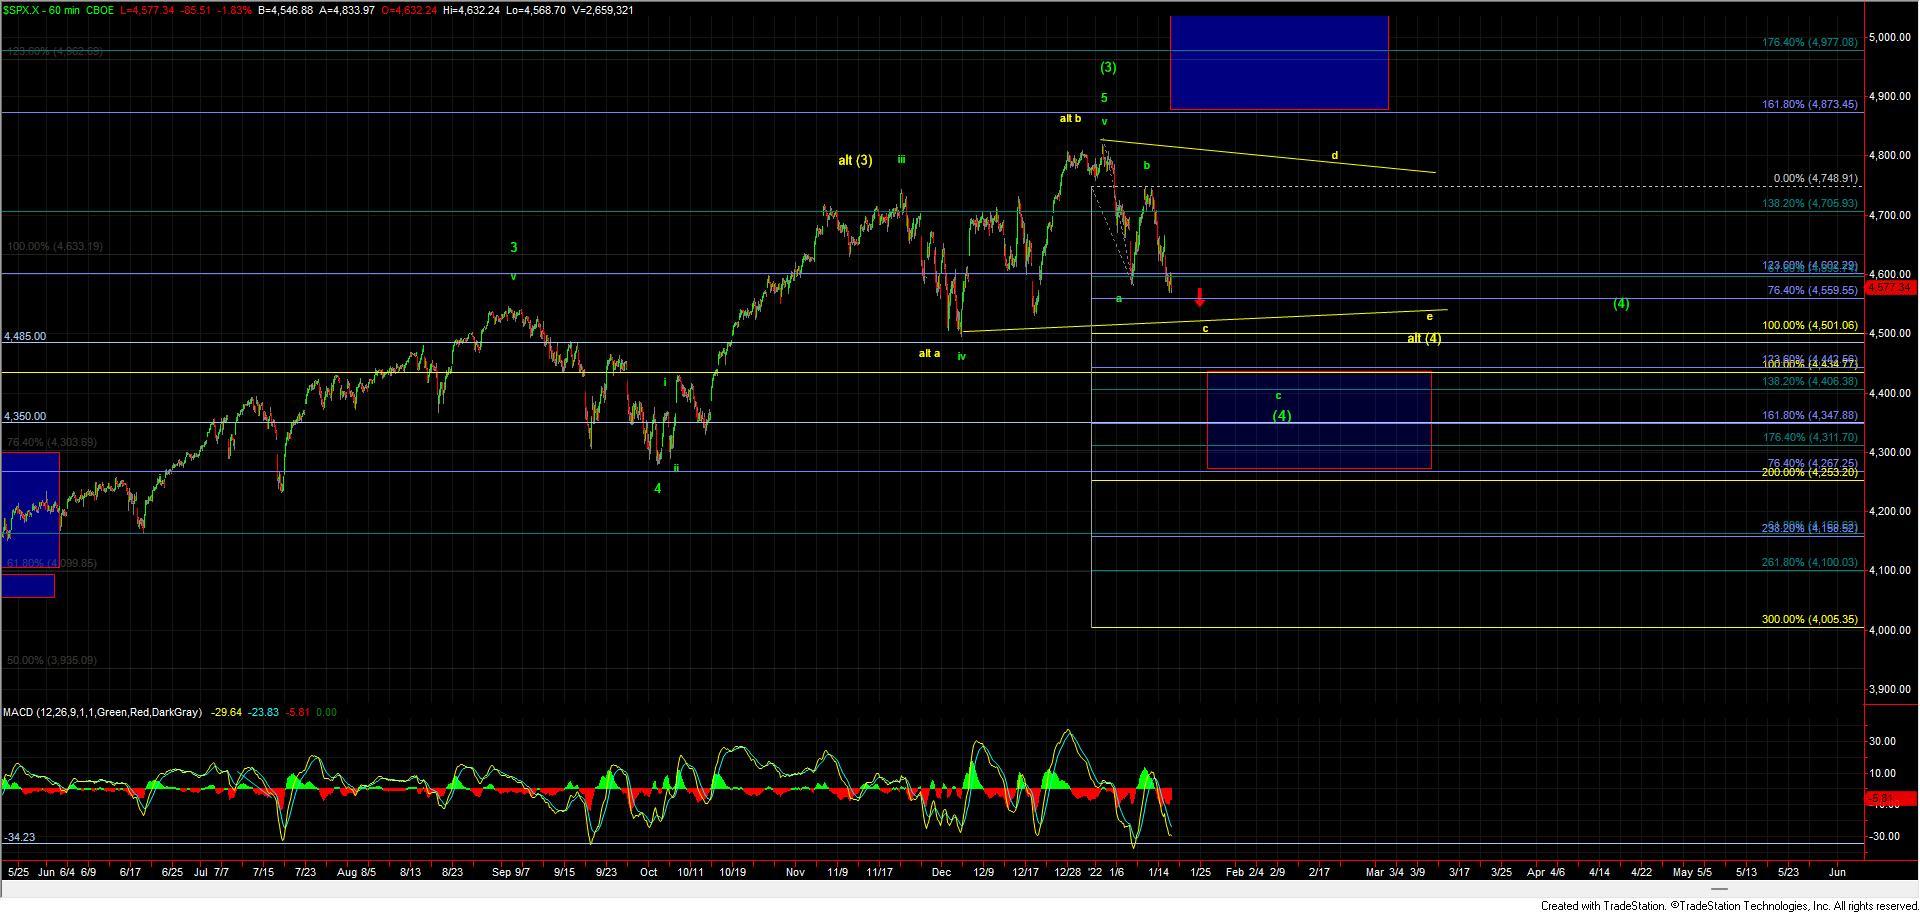Select the 'Jun' date at right end of axis
The image size is (1920, 912).
pos(1836,873)
